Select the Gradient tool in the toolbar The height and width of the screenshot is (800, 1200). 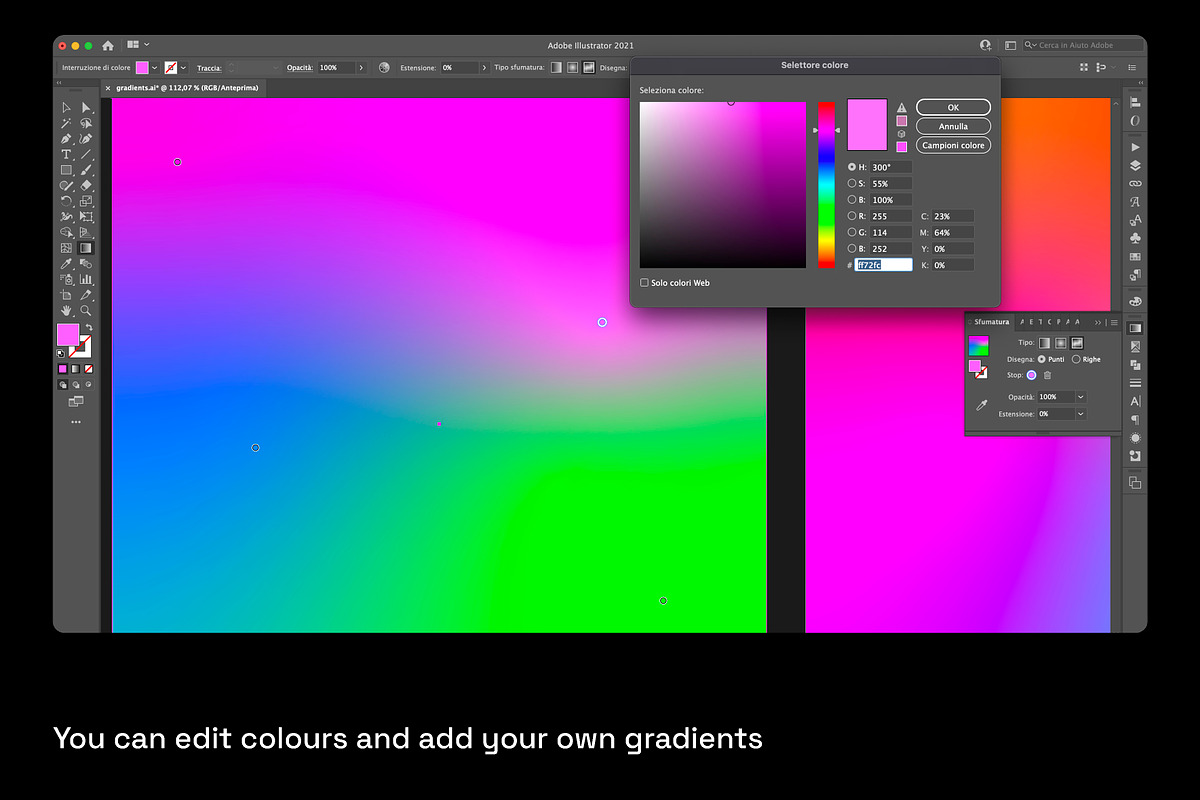pyautogui.click(x=86, y=248)
